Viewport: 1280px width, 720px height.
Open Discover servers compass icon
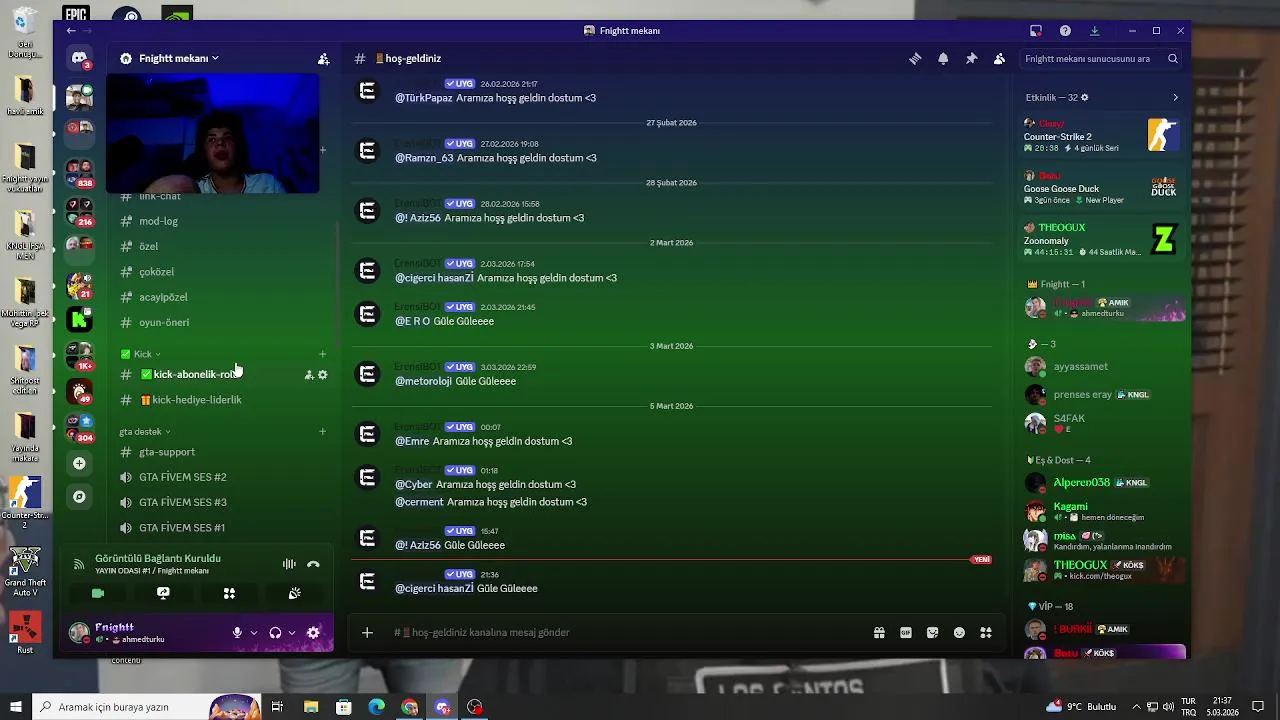tap(79, 497)
